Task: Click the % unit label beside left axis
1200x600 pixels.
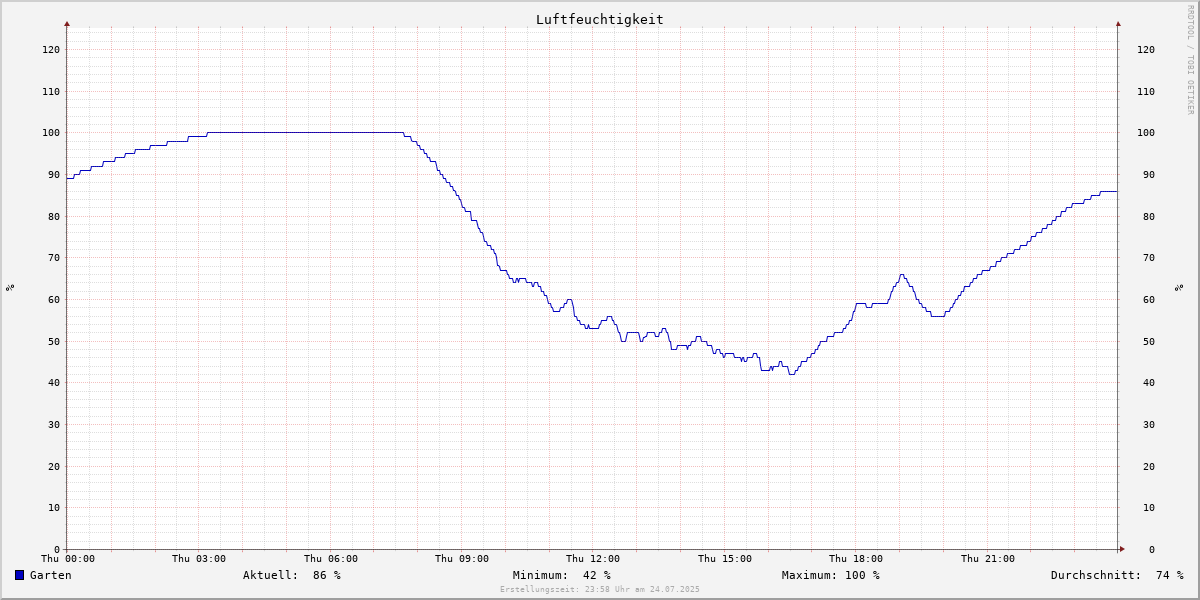Action: 10,288
